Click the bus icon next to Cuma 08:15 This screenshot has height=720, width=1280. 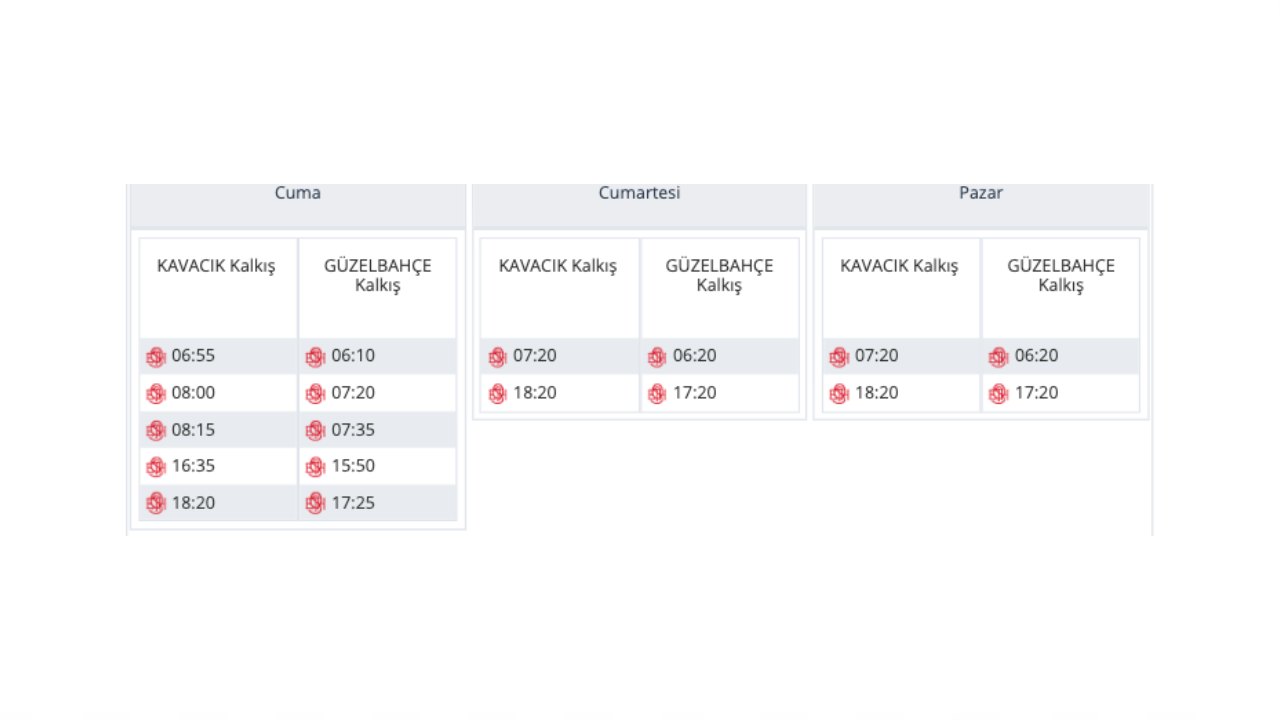pyautogui.click(x=155, y=430)
